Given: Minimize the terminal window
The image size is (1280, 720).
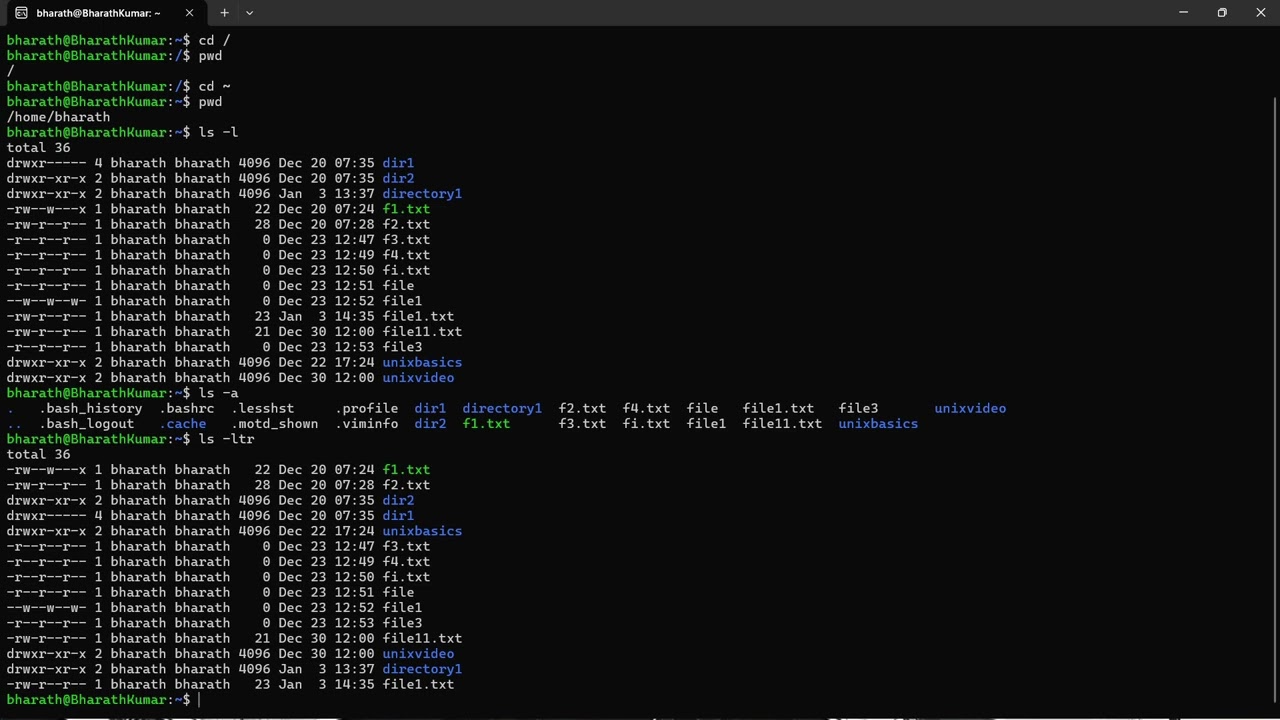Looking at the screenshot, I should tap(1183, 13).
